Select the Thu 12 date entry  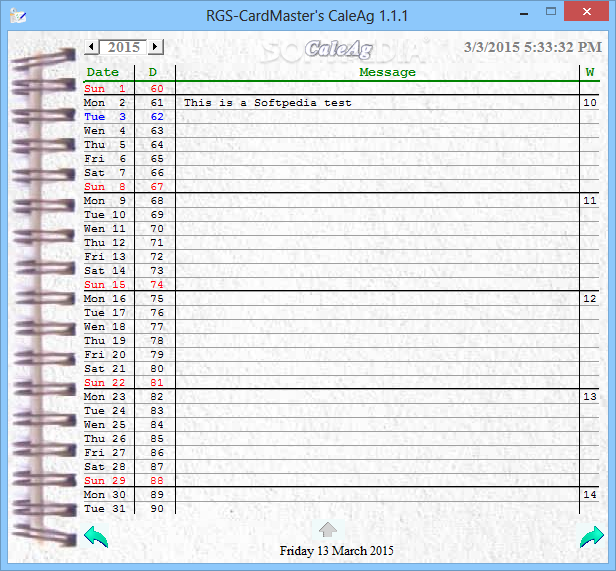tap(104, 243)
